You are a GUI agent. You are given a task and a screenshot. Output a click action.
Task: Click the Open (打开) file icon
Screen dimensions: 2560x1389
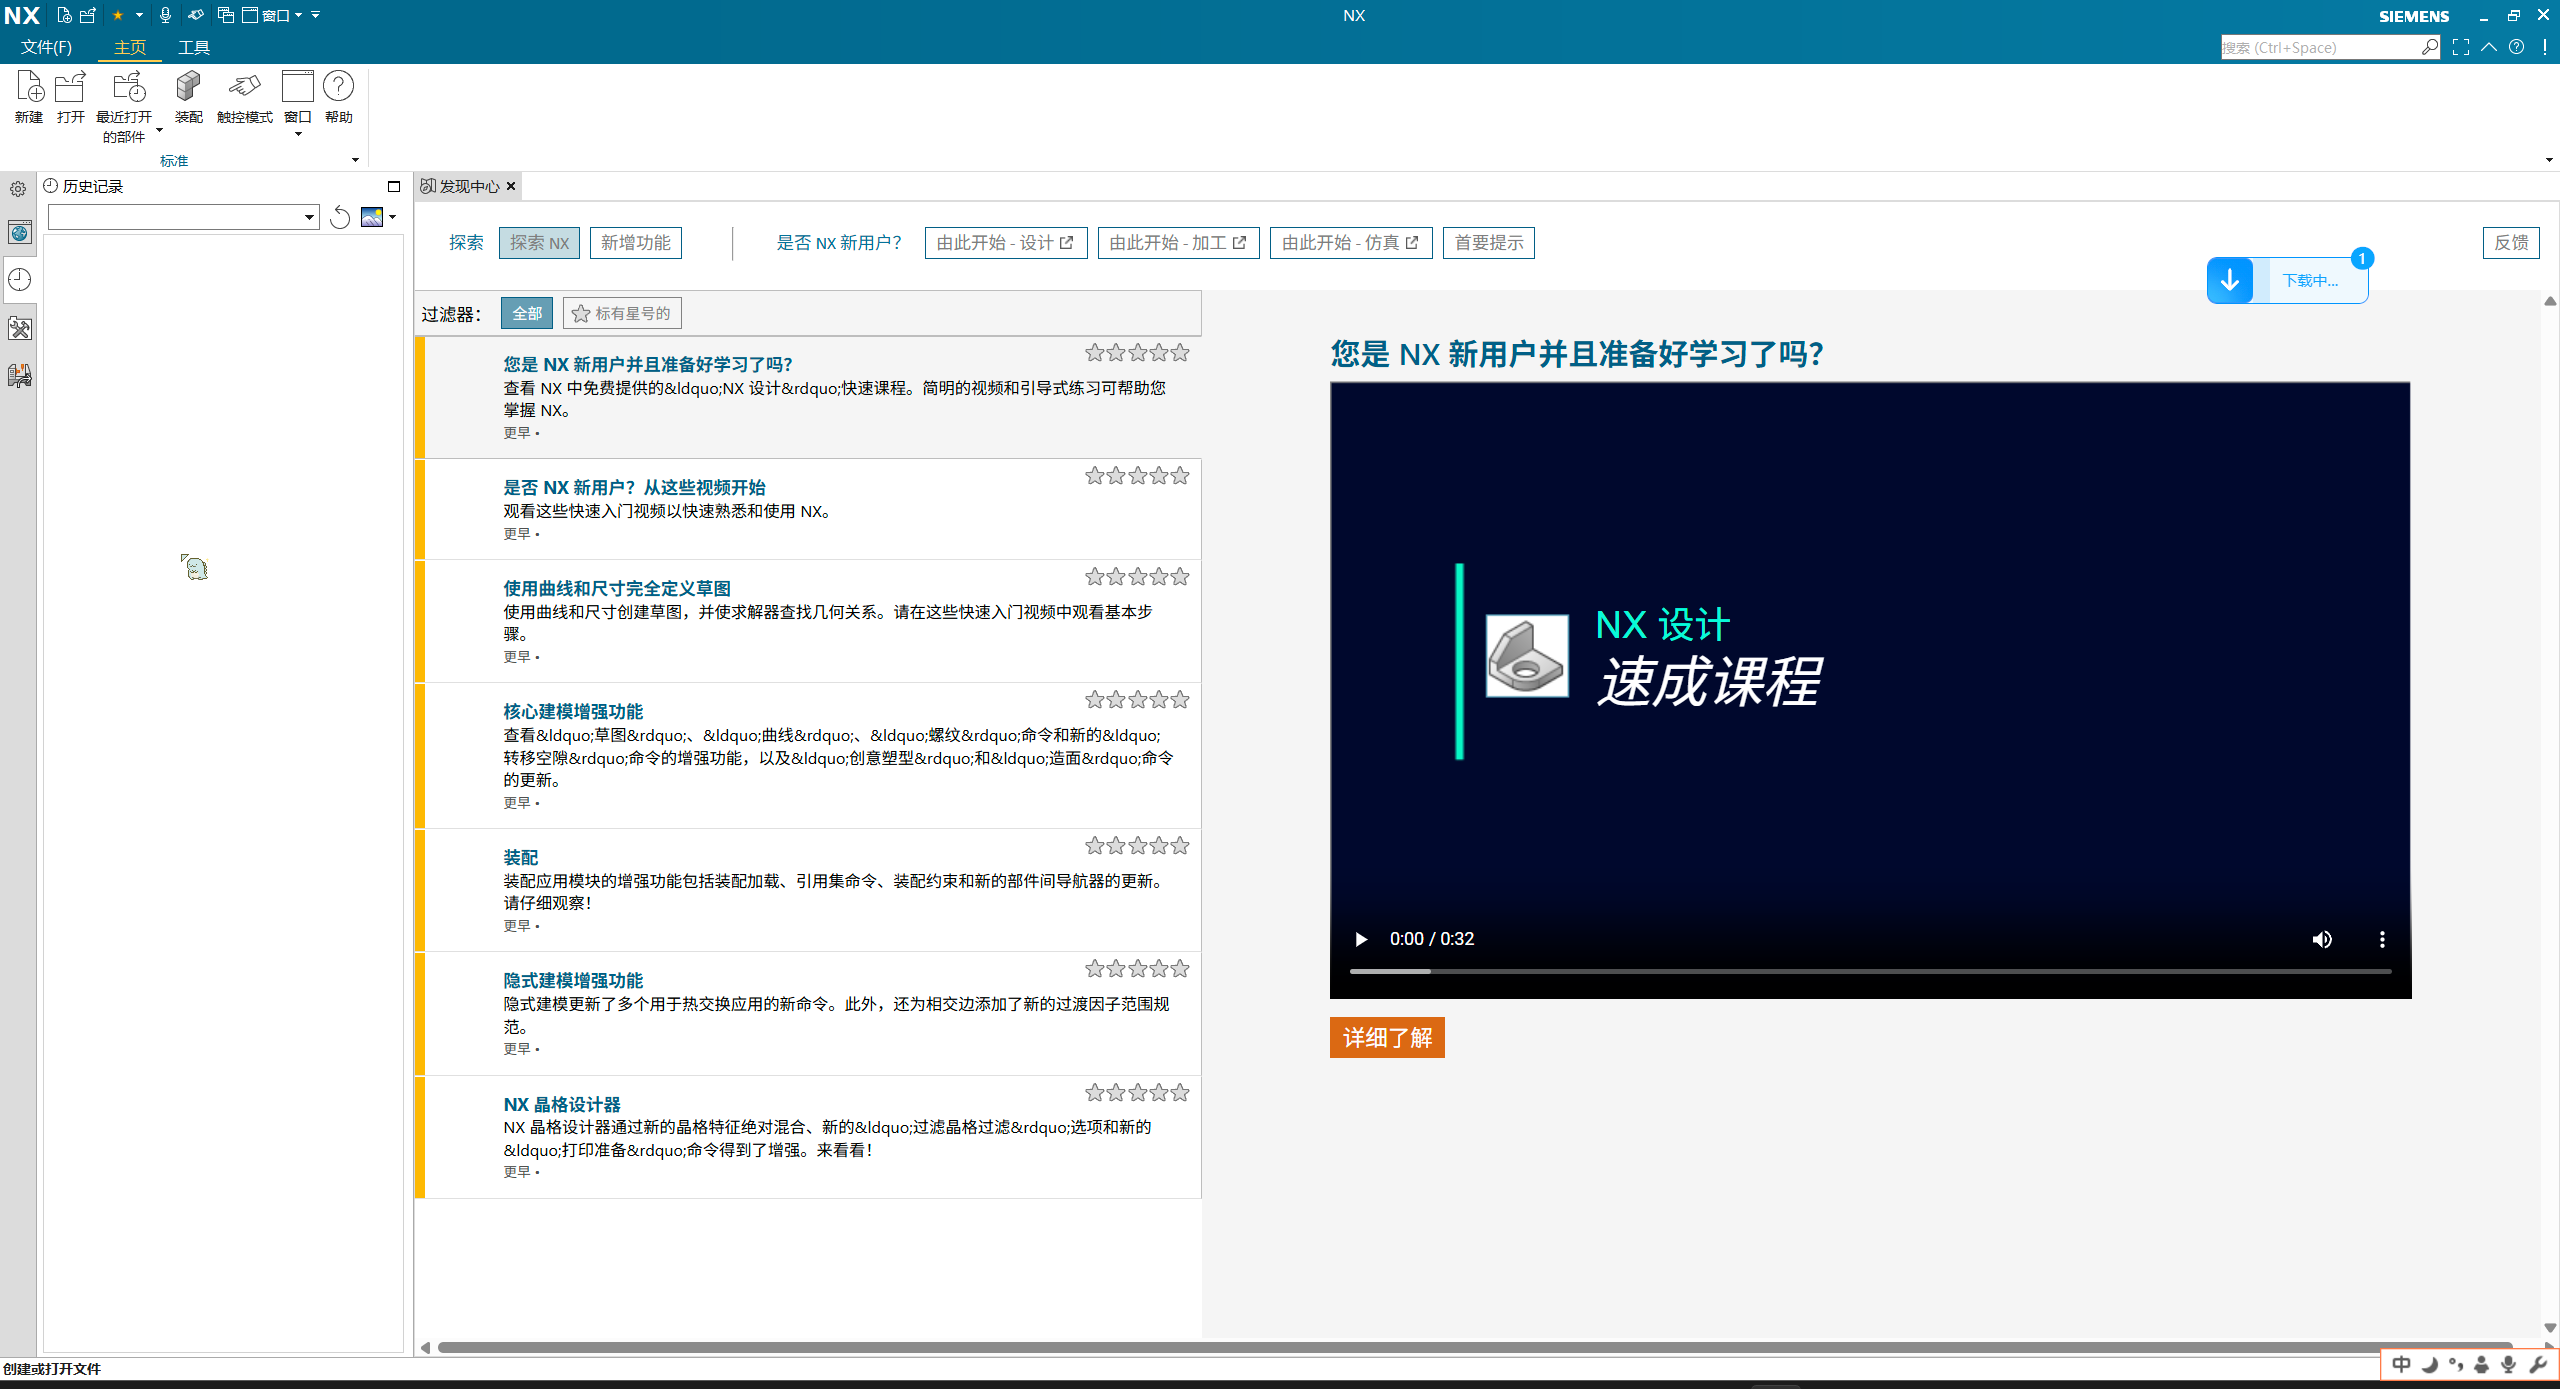(x=70, y=88)
